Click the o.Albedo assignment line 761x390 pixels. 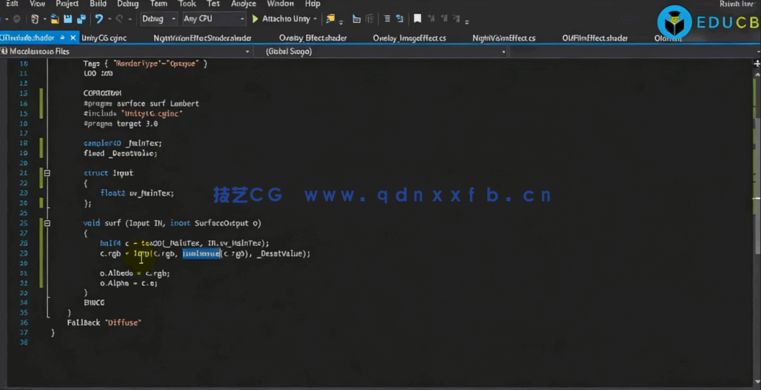pos(134,273)
